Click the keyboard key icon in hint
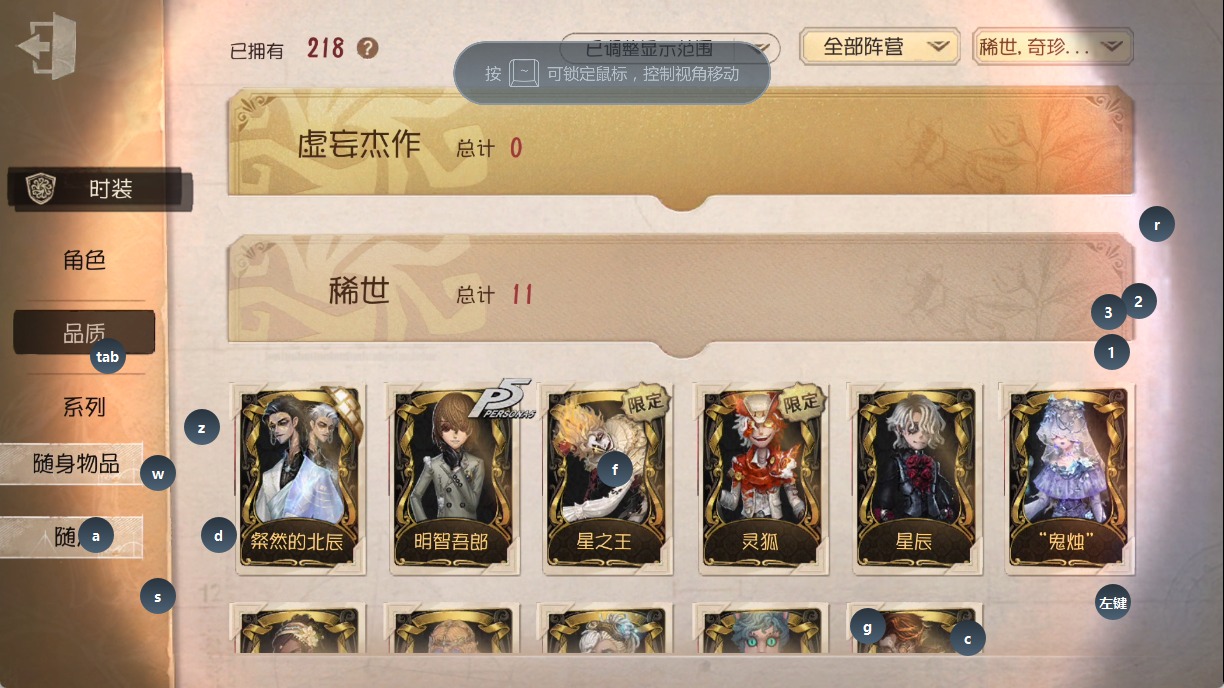Viewport: 1224px width, 688px height. tap(524, 73)
